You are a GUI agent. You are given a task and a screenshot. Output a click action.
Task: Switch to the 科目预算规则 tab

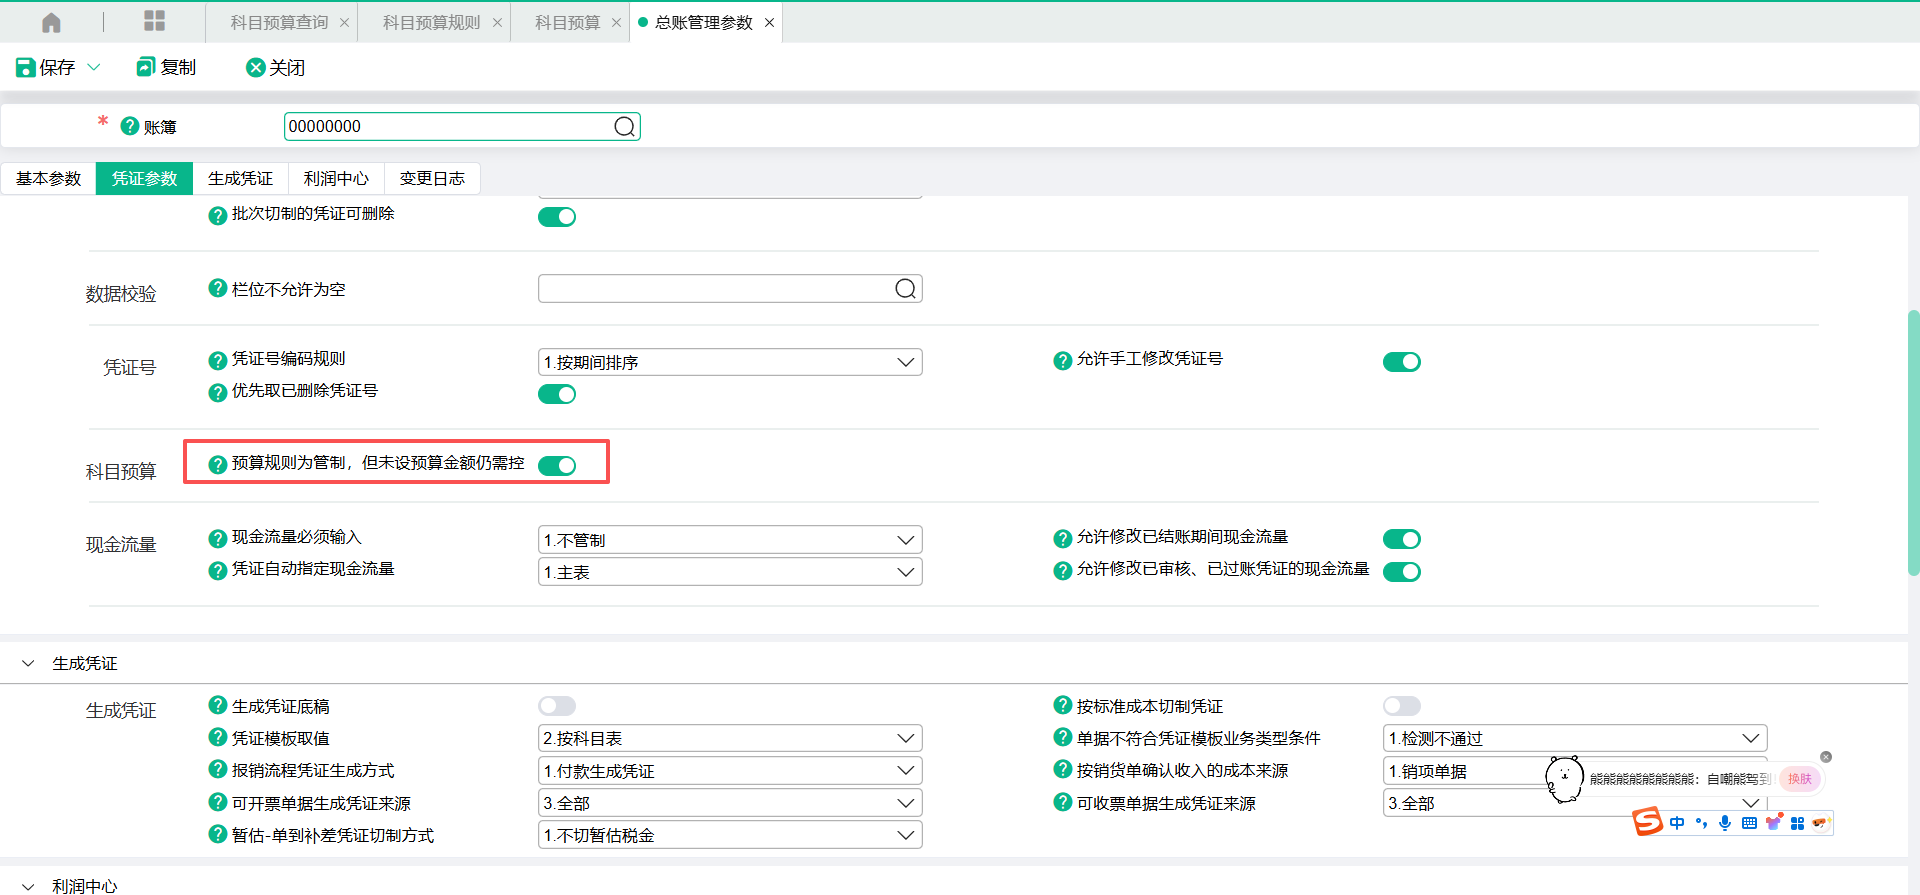point(431,22)
